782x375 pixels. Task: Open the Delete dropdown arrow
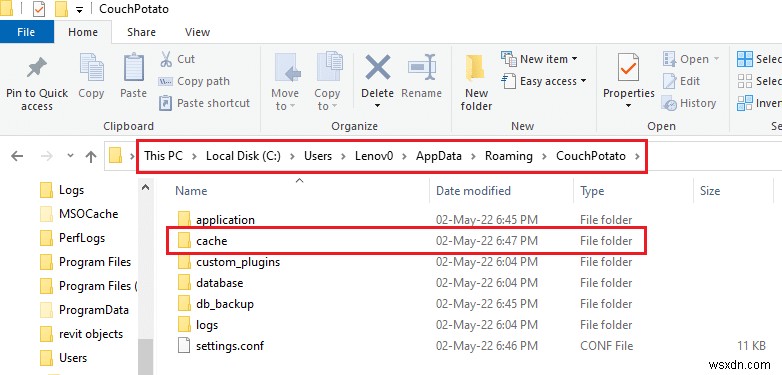pos(378,106)
